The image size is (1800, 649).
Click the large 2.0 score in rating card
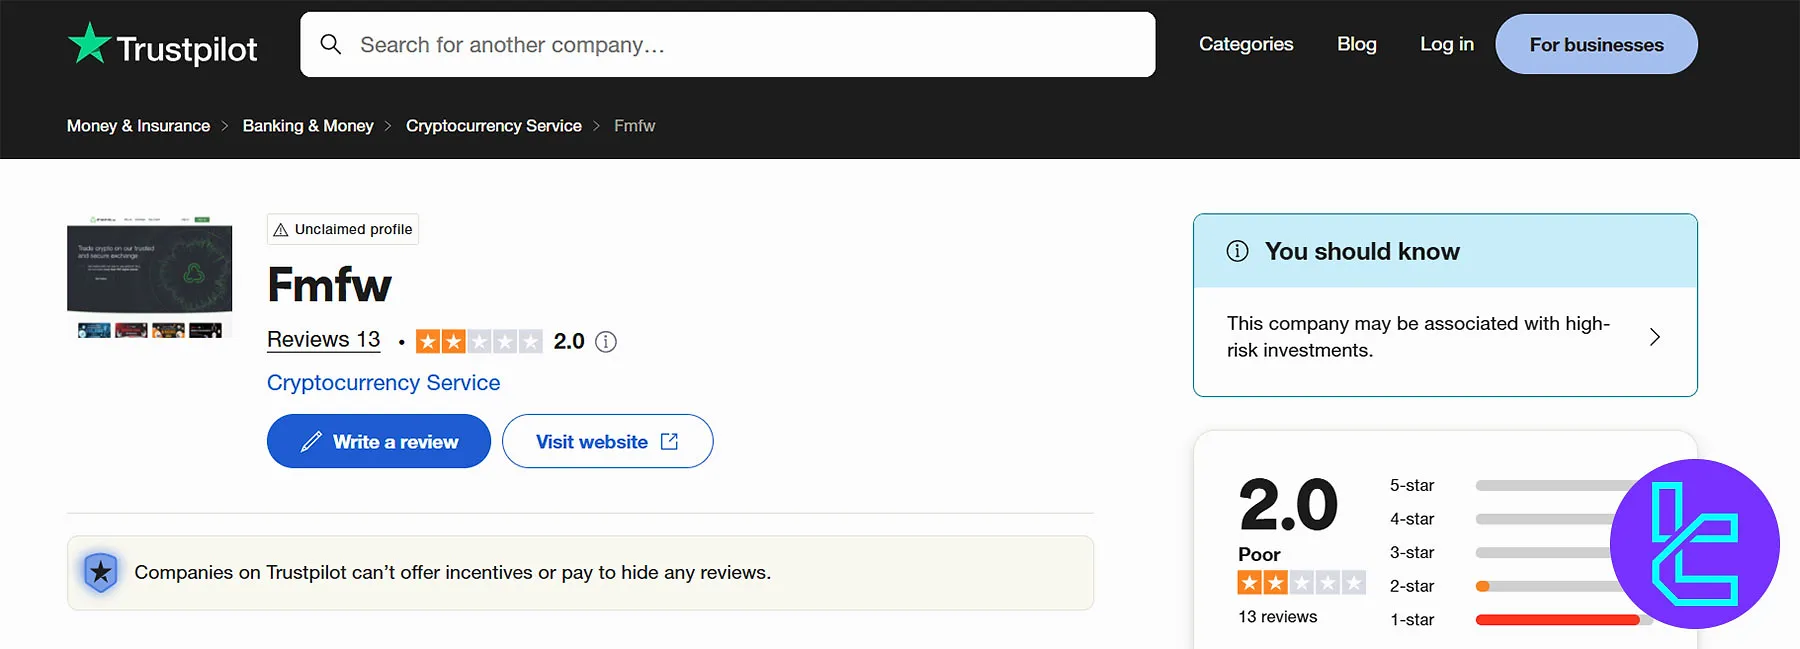click(1288, 505)
